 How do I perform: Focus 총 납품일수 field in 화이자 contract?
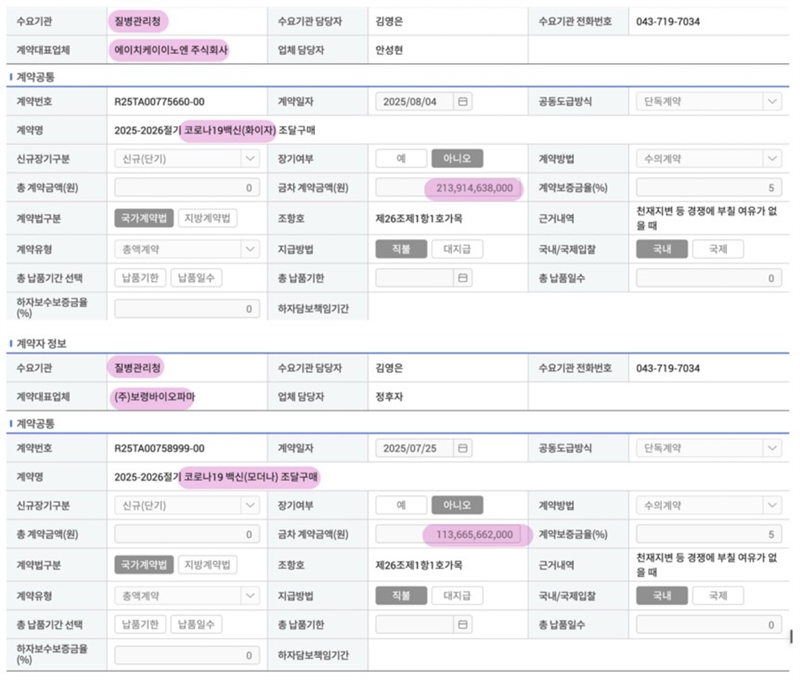click(x=709, y=278)
